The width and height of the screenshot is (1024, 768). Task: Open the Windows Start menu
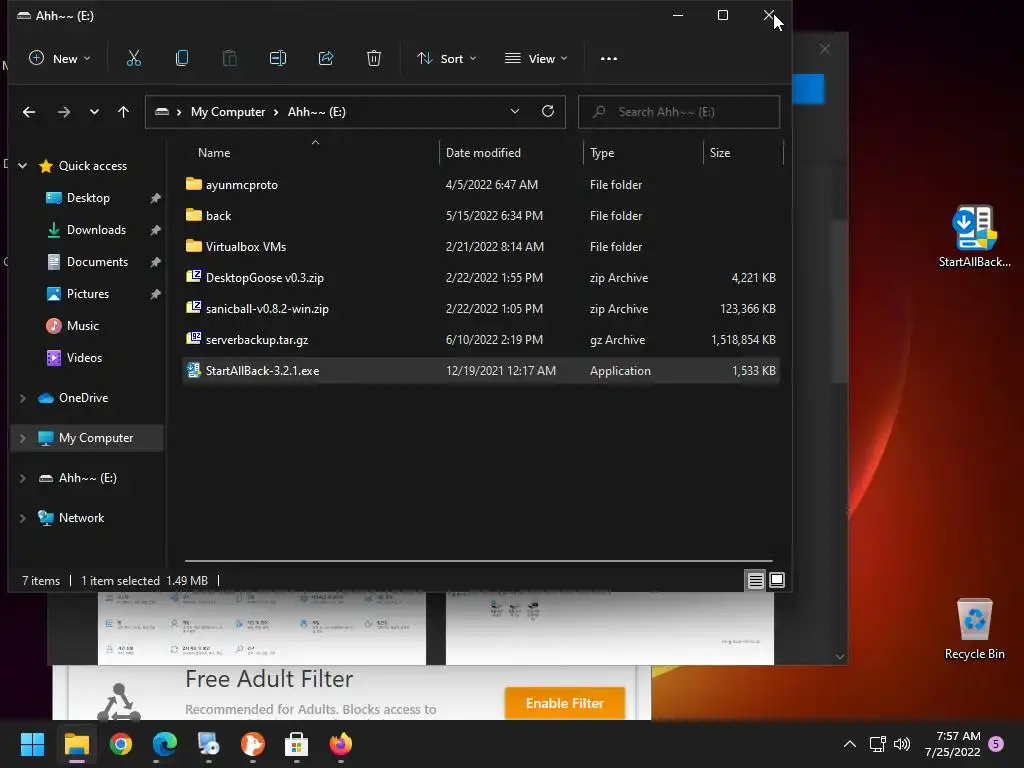click(32, 744)
